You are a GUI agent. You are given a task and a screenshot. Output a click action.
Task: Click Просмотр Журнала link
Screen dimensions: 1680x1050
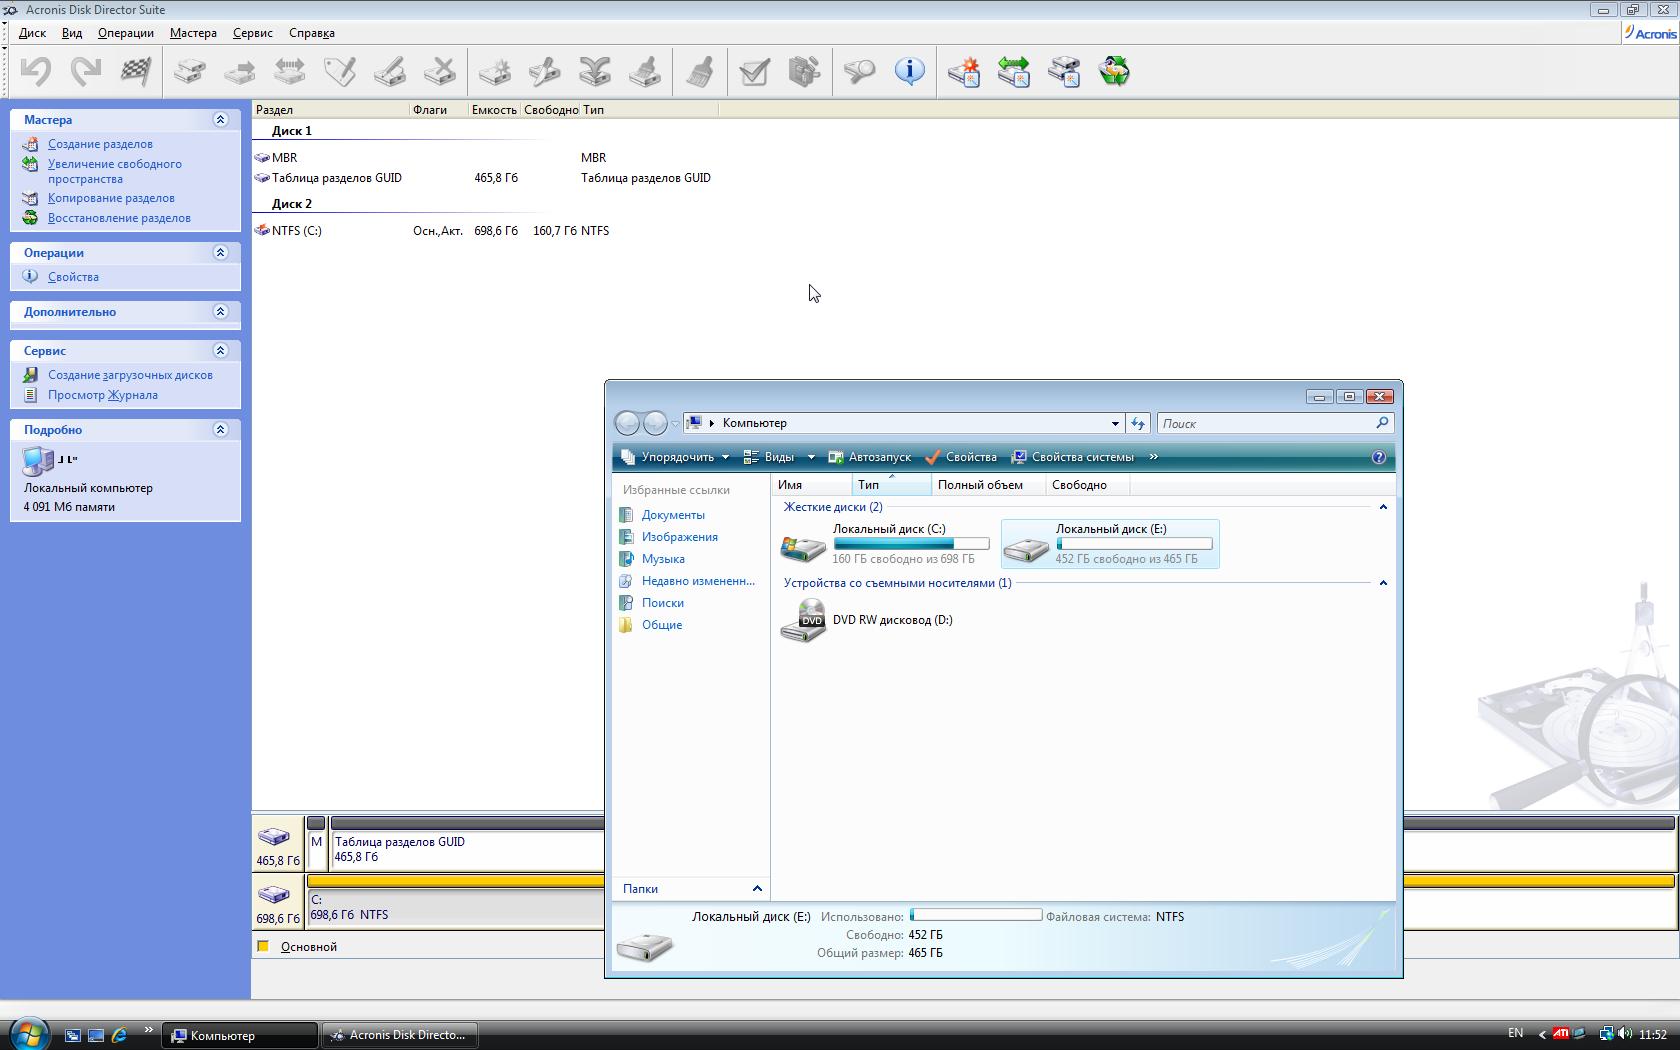click(103, 395)
